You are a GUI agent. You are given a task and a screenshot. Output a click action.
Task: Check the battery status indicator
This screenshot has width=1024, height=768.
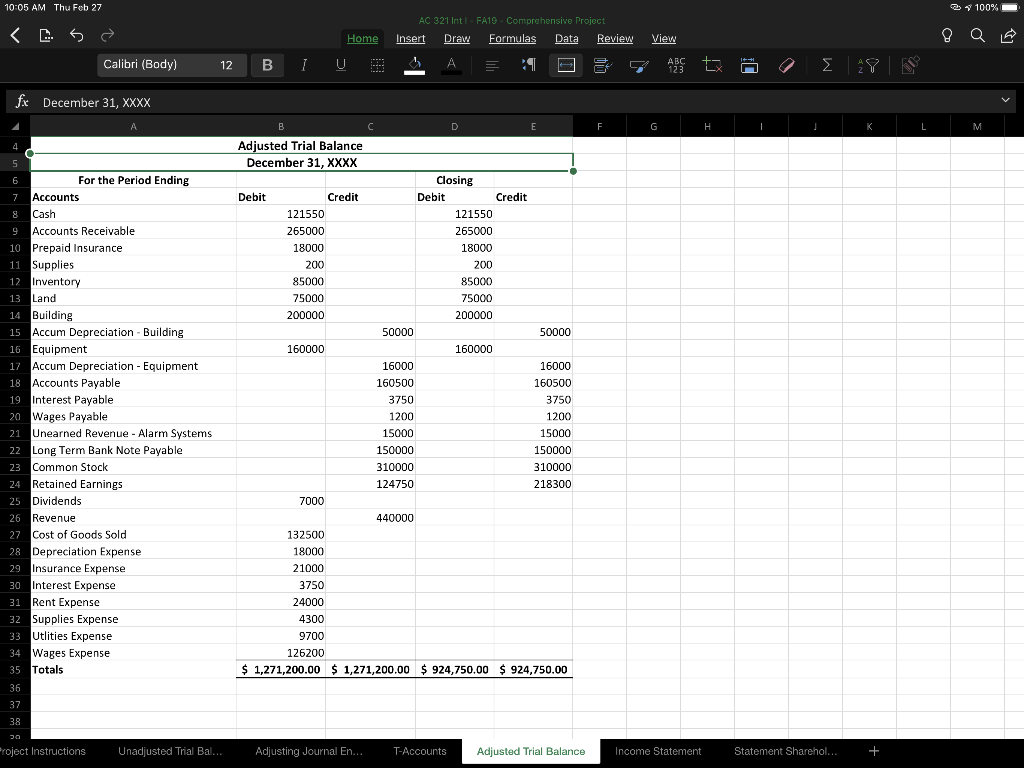1010,7
